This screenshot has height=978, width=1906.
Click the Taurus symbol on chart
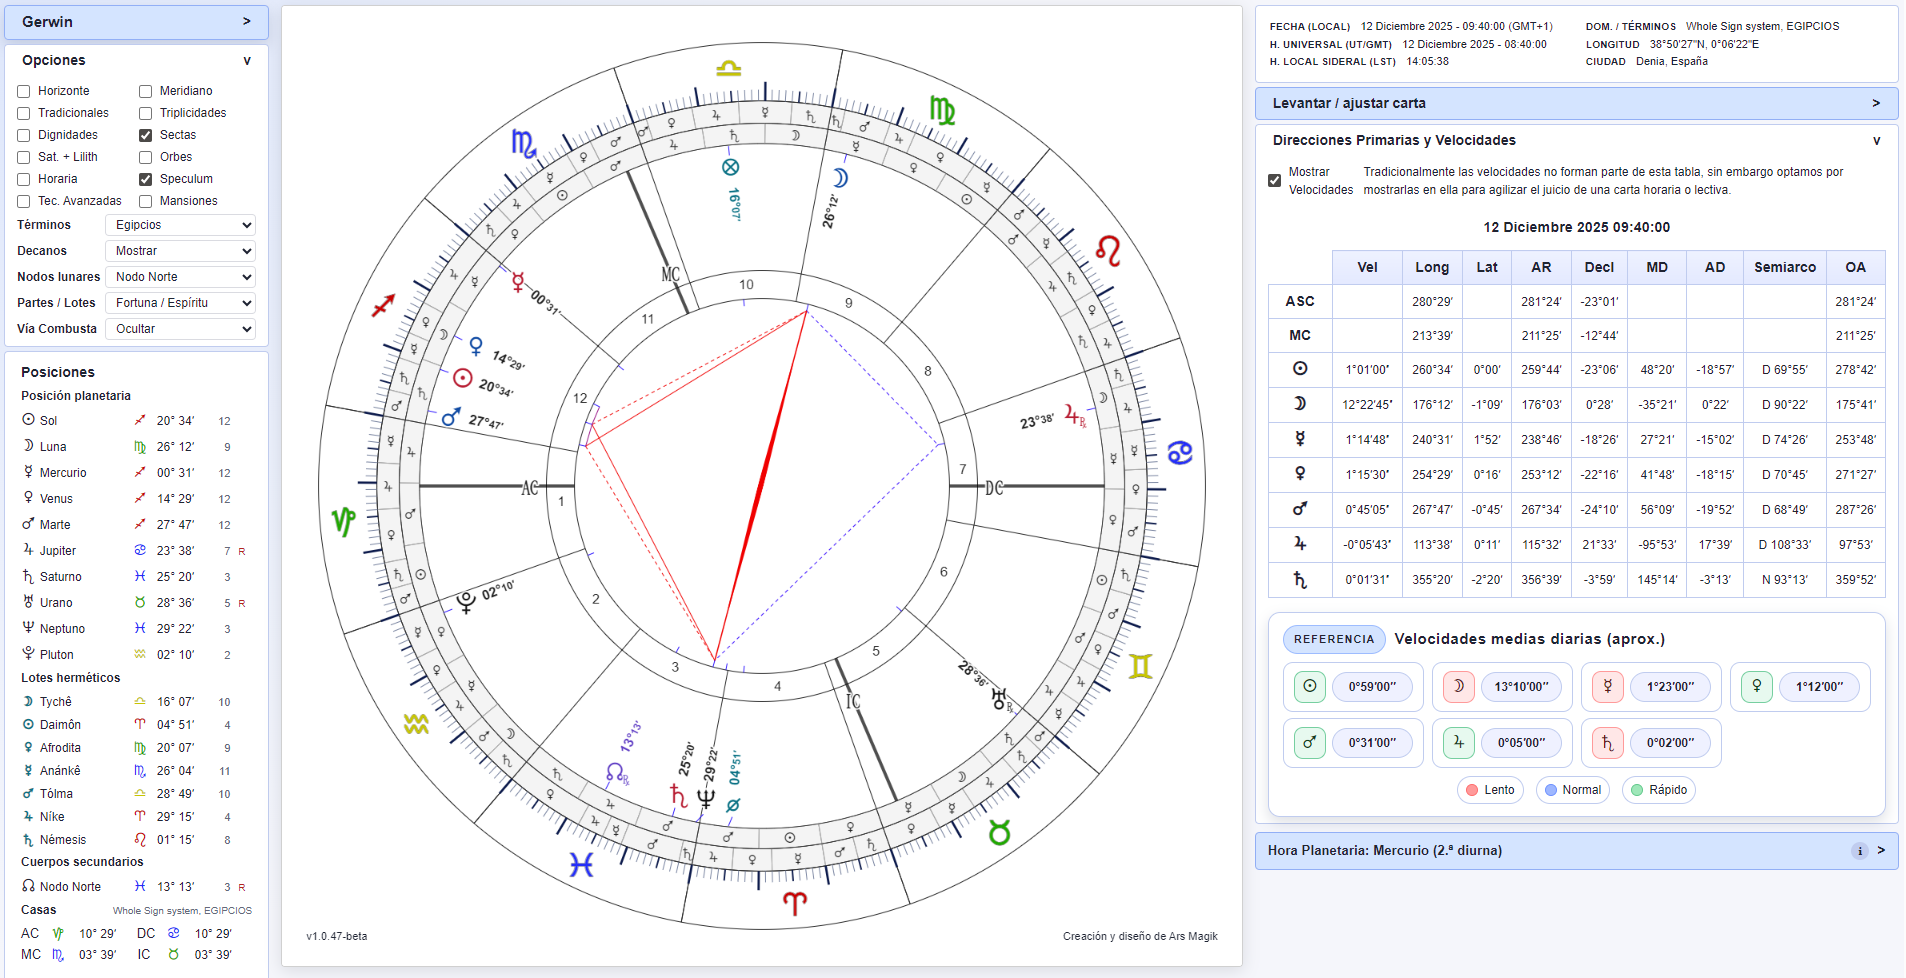tap(999, 832)
